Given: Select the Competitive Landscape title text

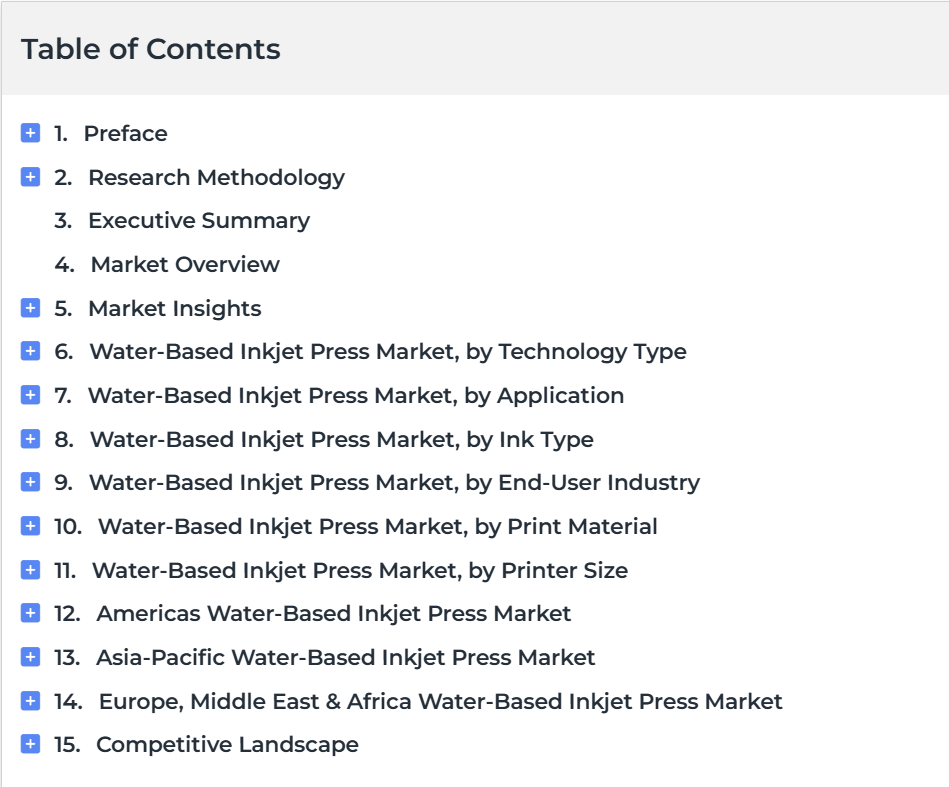Looking at the screenshot, I should pos(228,745).
